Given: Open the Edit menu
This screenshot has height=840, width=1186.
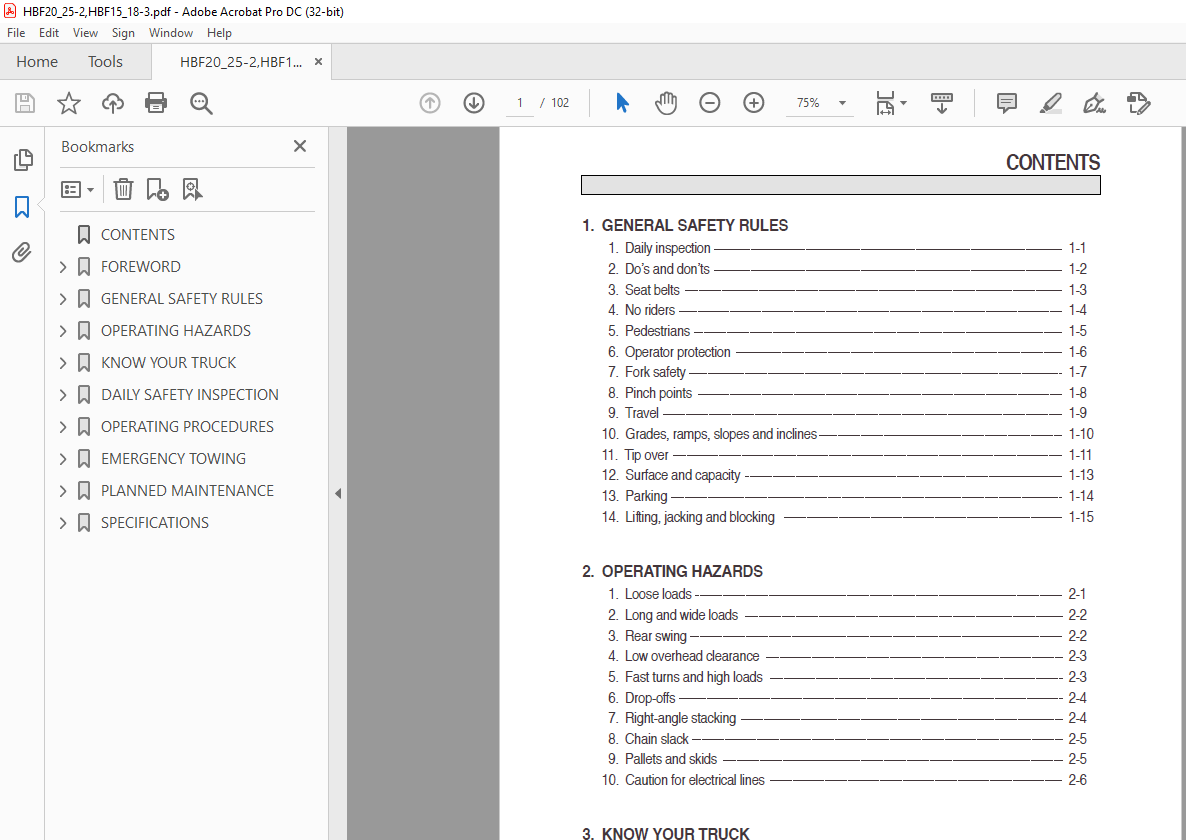Looking at the screenshot, I should pyautogui.click(x=49, y=33).
